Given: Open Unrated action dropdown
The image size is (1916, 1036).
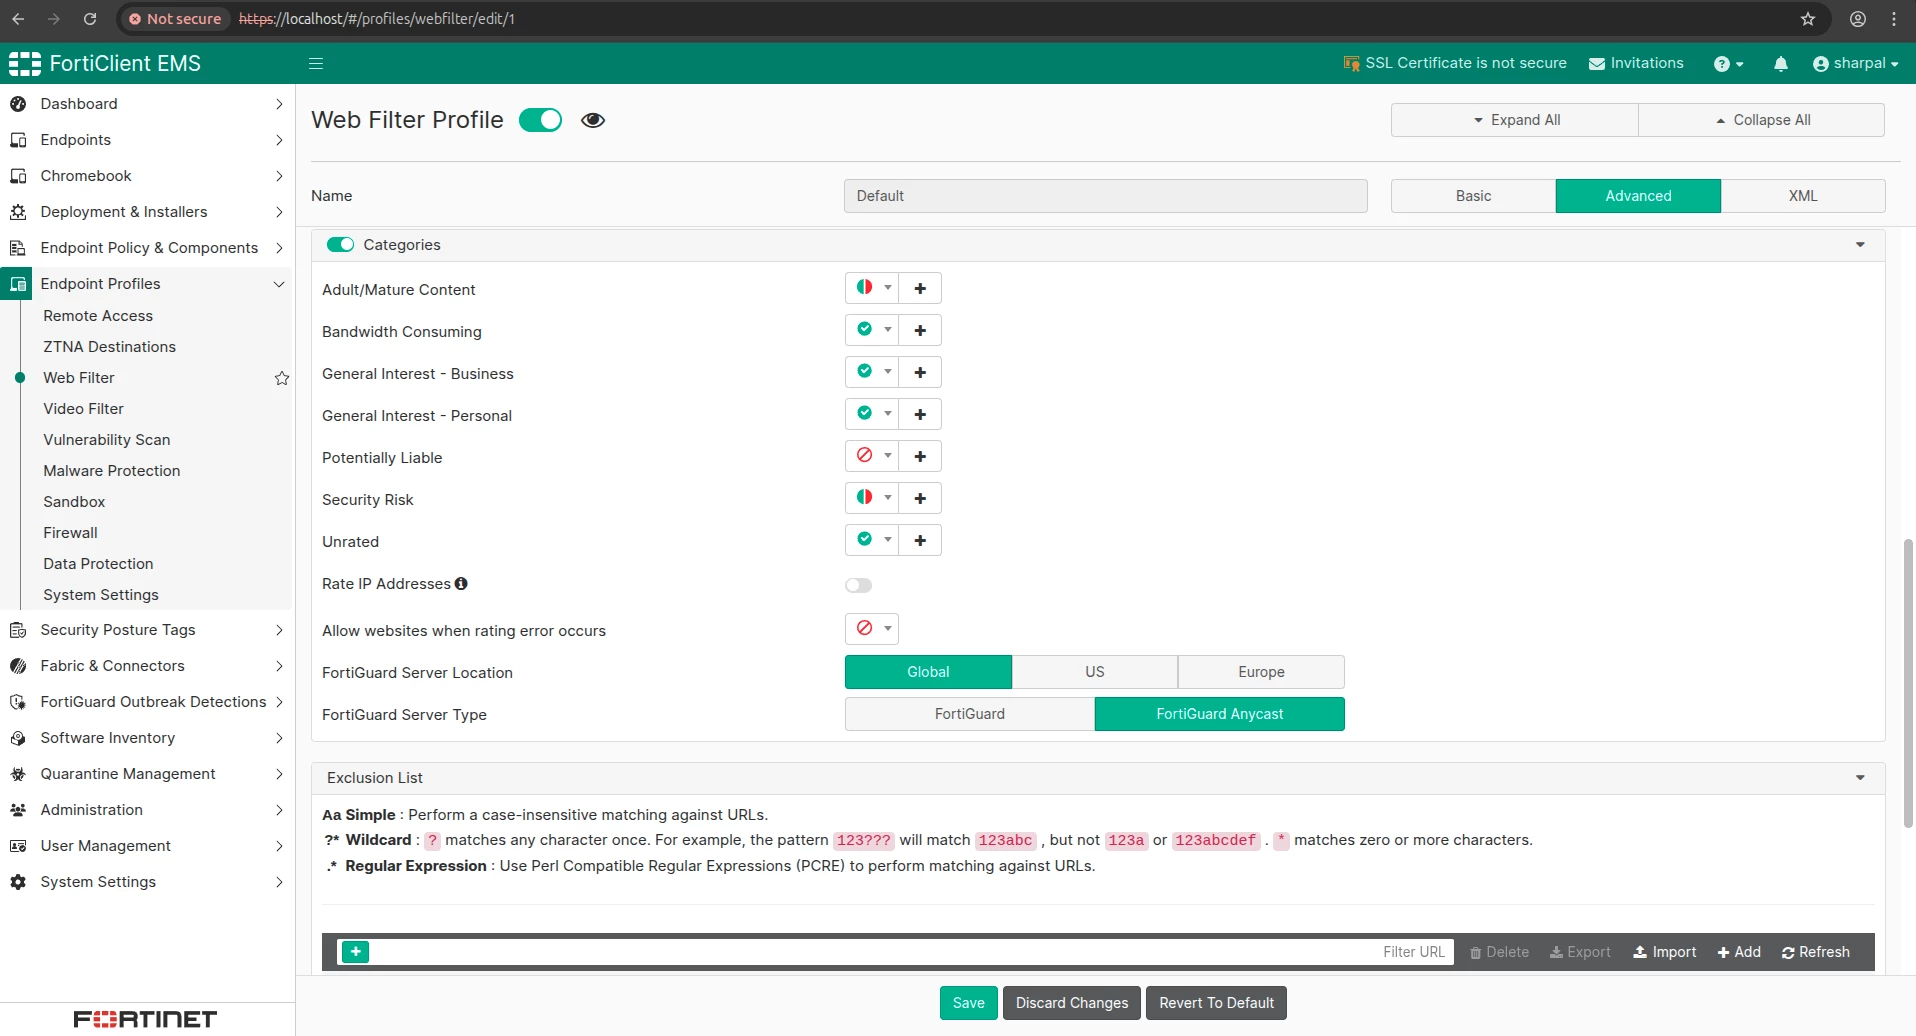Looking at the screenshot, I should tap(872, 541).
